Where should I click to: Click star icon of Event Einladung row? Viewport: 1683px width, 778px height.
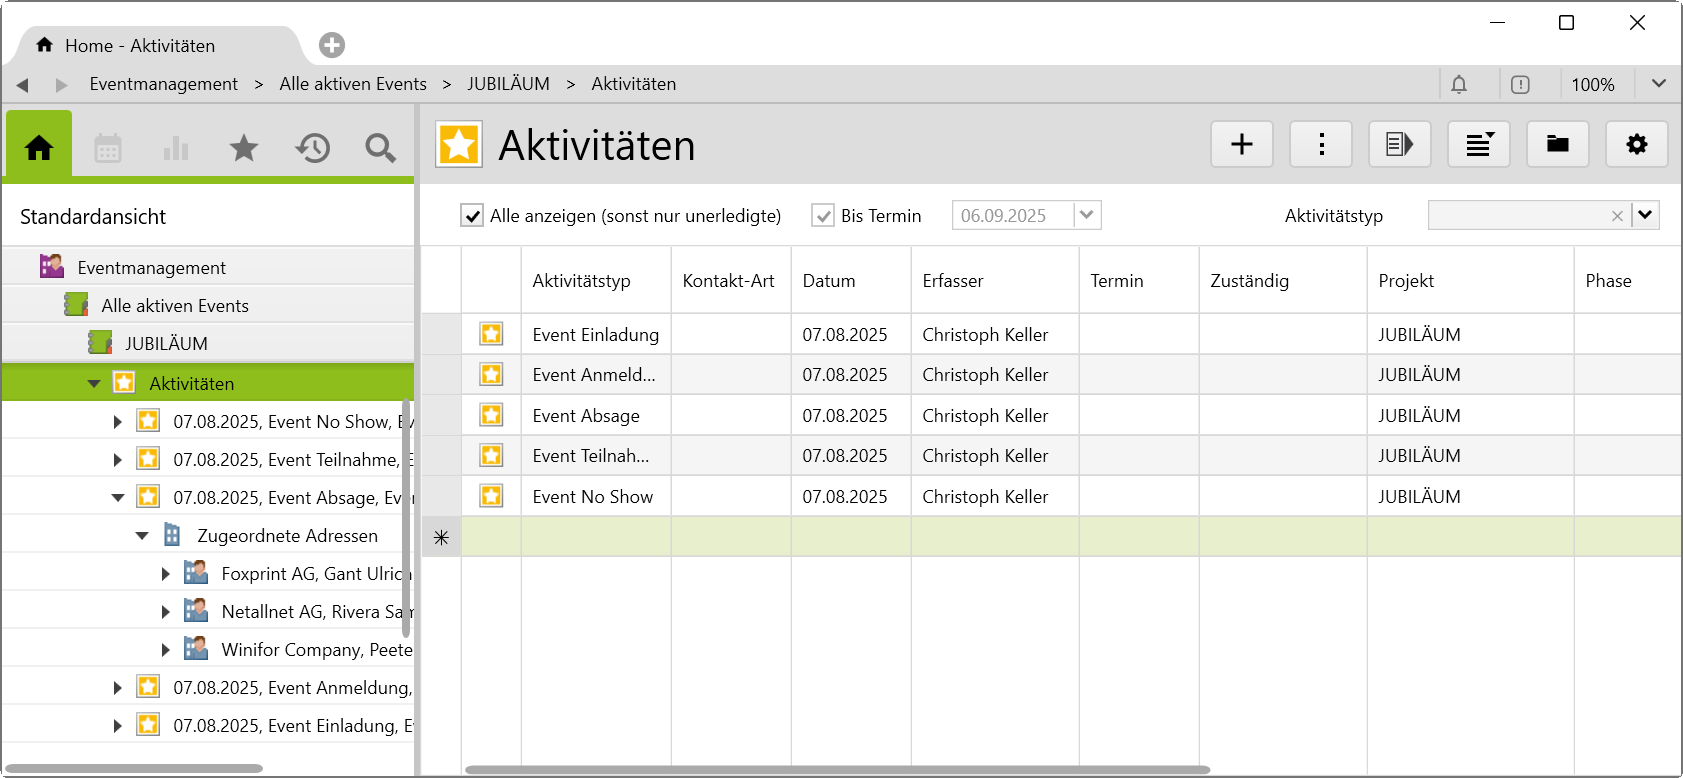[x=491, y=333]
